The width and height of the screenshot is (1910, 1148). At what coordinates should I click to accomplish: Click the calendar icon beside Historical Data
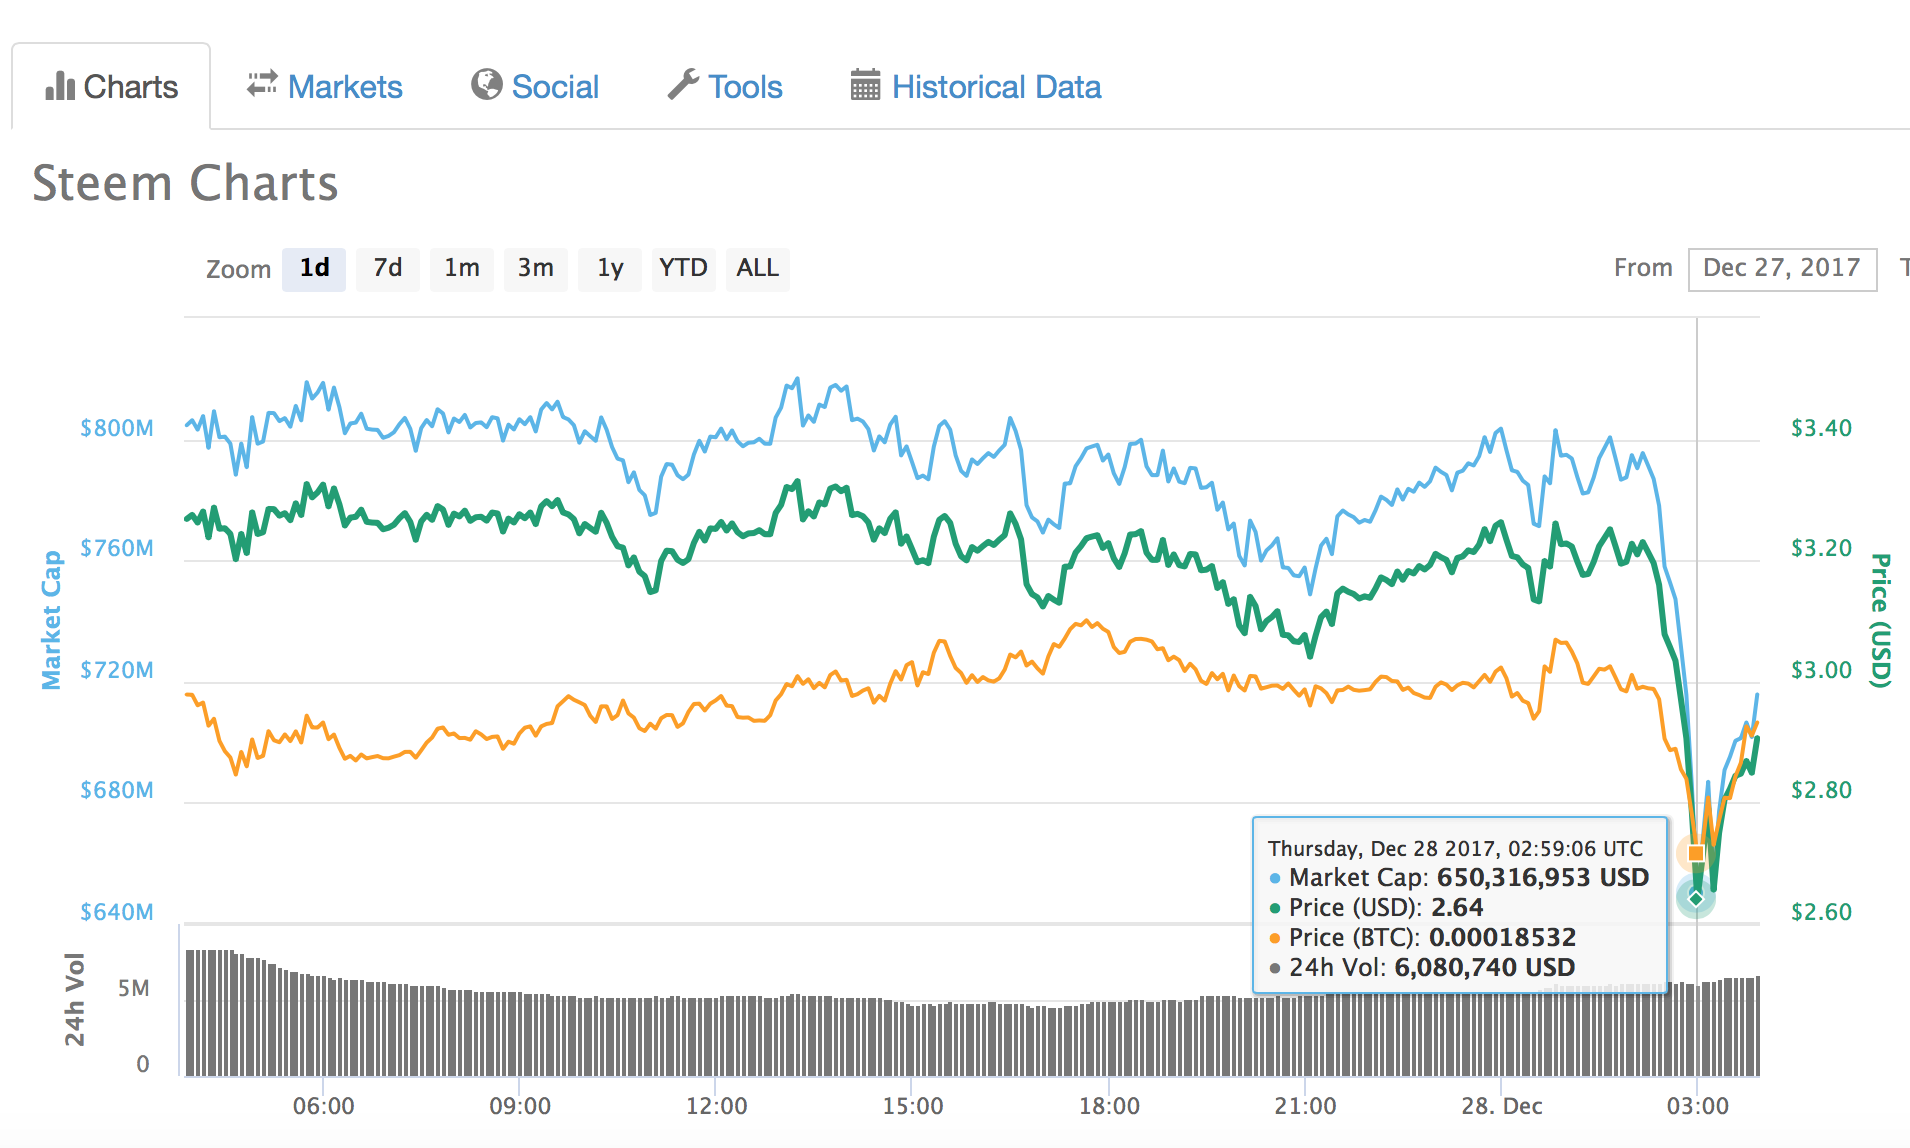865,85
